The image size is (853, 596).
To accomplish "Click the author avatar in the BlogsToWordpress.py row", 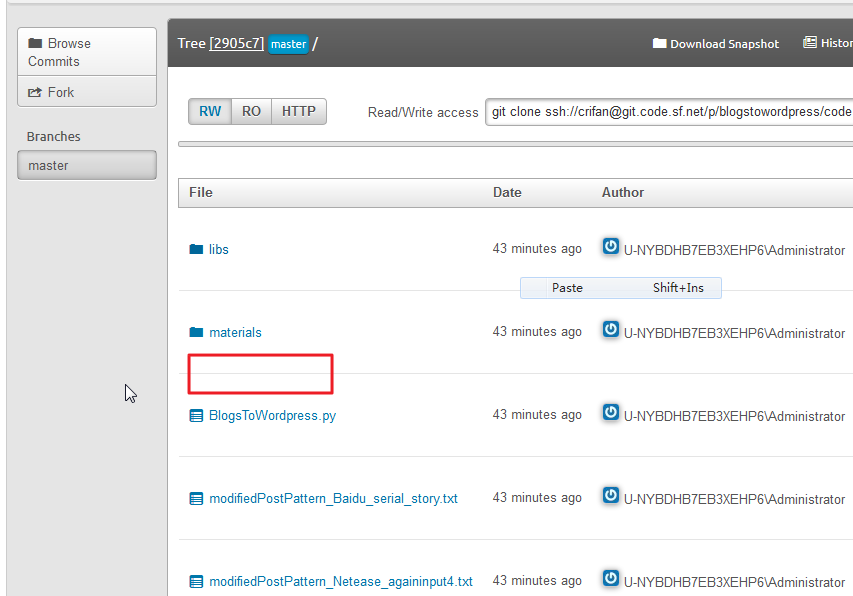I will tap(610, 412).
